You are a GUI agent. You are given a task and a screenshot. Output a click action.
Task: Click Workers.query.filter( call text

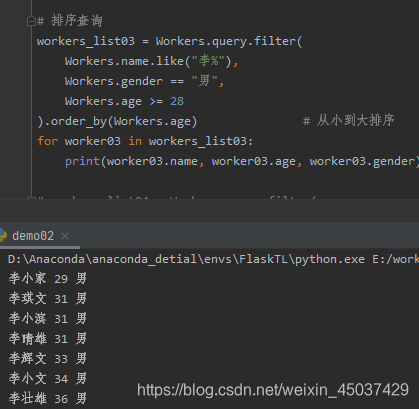tap(229, 41)
